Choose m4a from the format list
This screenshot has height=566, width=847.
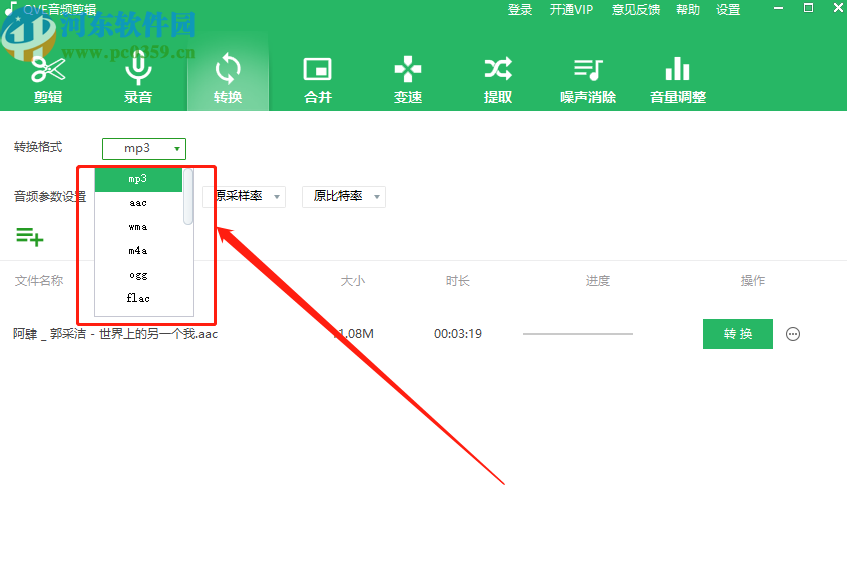point(138,251)
